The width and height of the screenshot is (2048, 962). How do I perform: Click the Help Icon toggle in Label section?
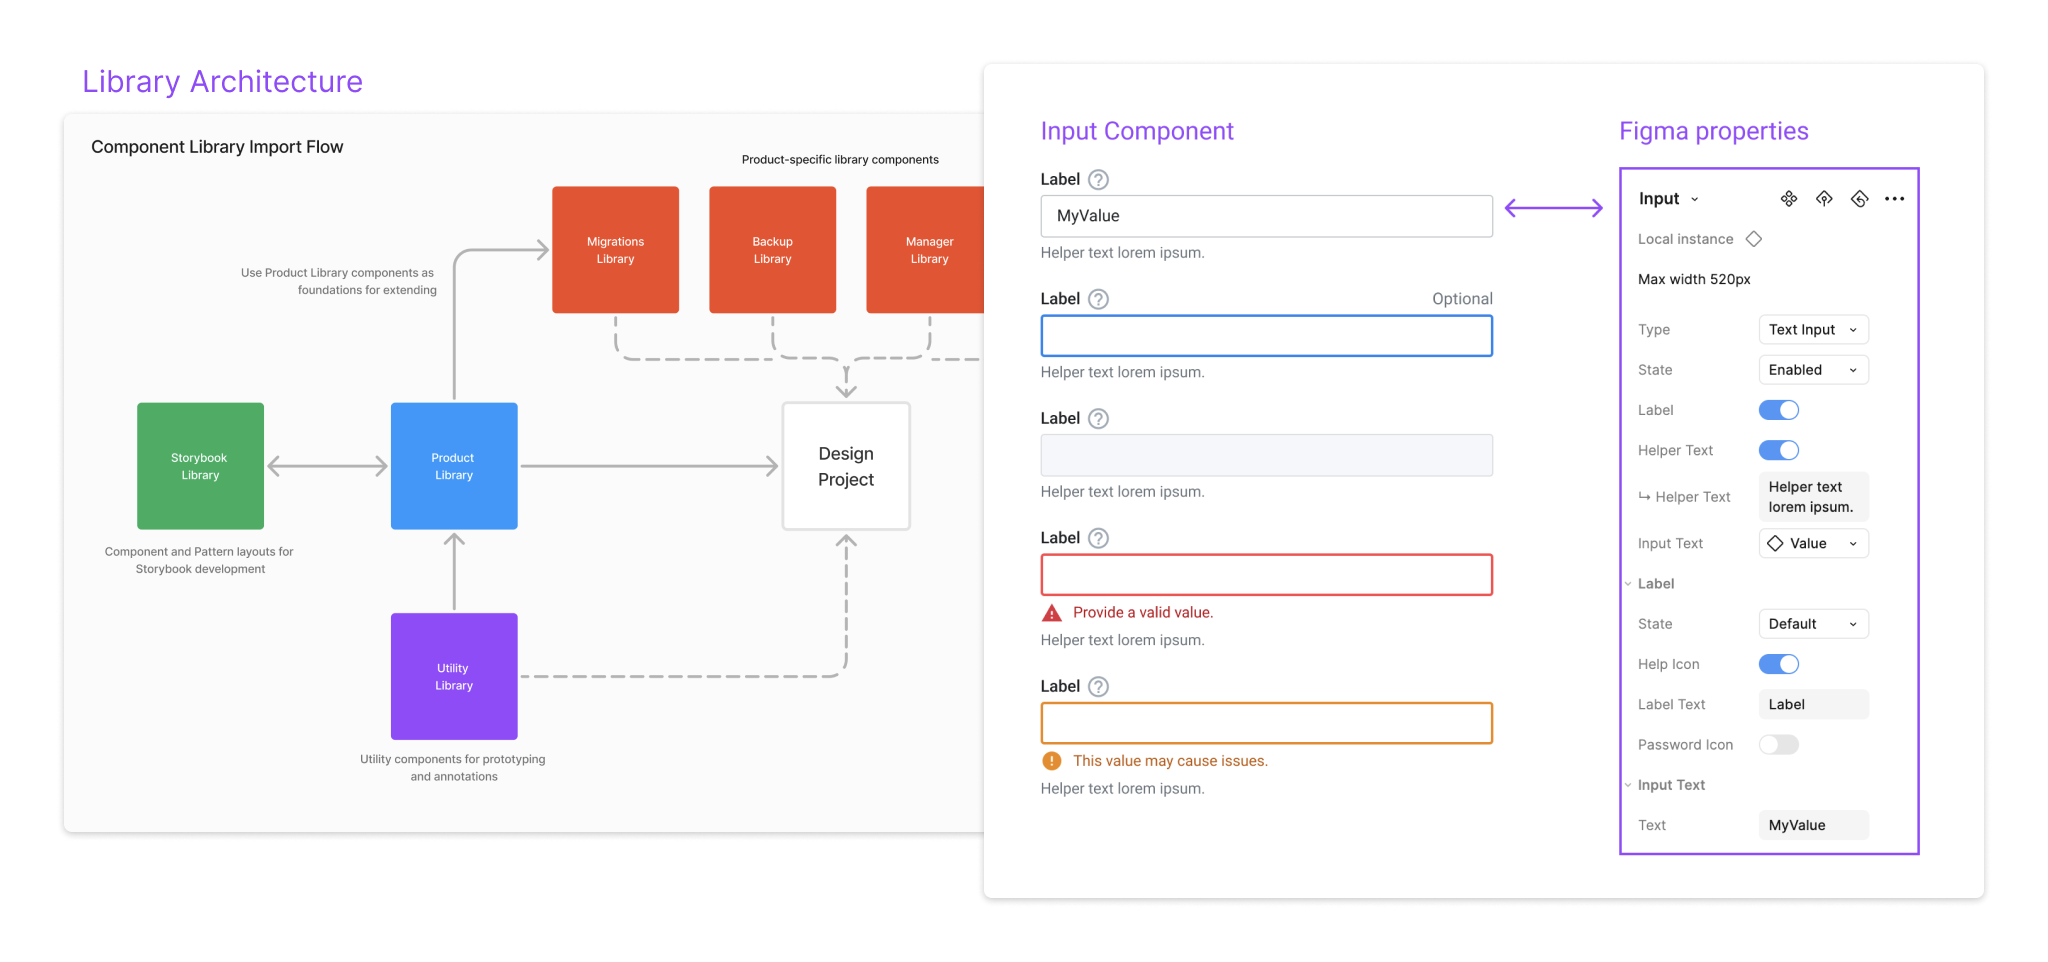[x=1778, y=663]
